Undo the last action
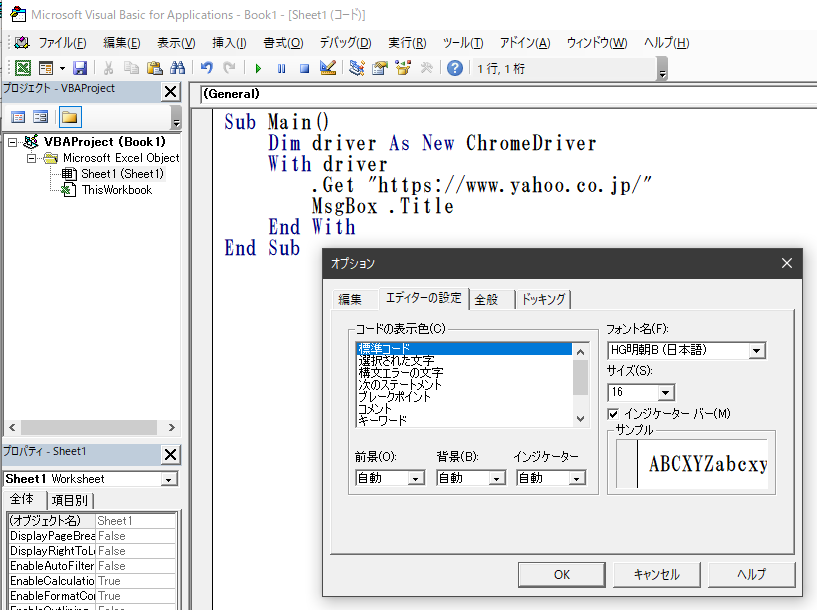This screenshot has height=610, width=817. click(x=207, y=68)
